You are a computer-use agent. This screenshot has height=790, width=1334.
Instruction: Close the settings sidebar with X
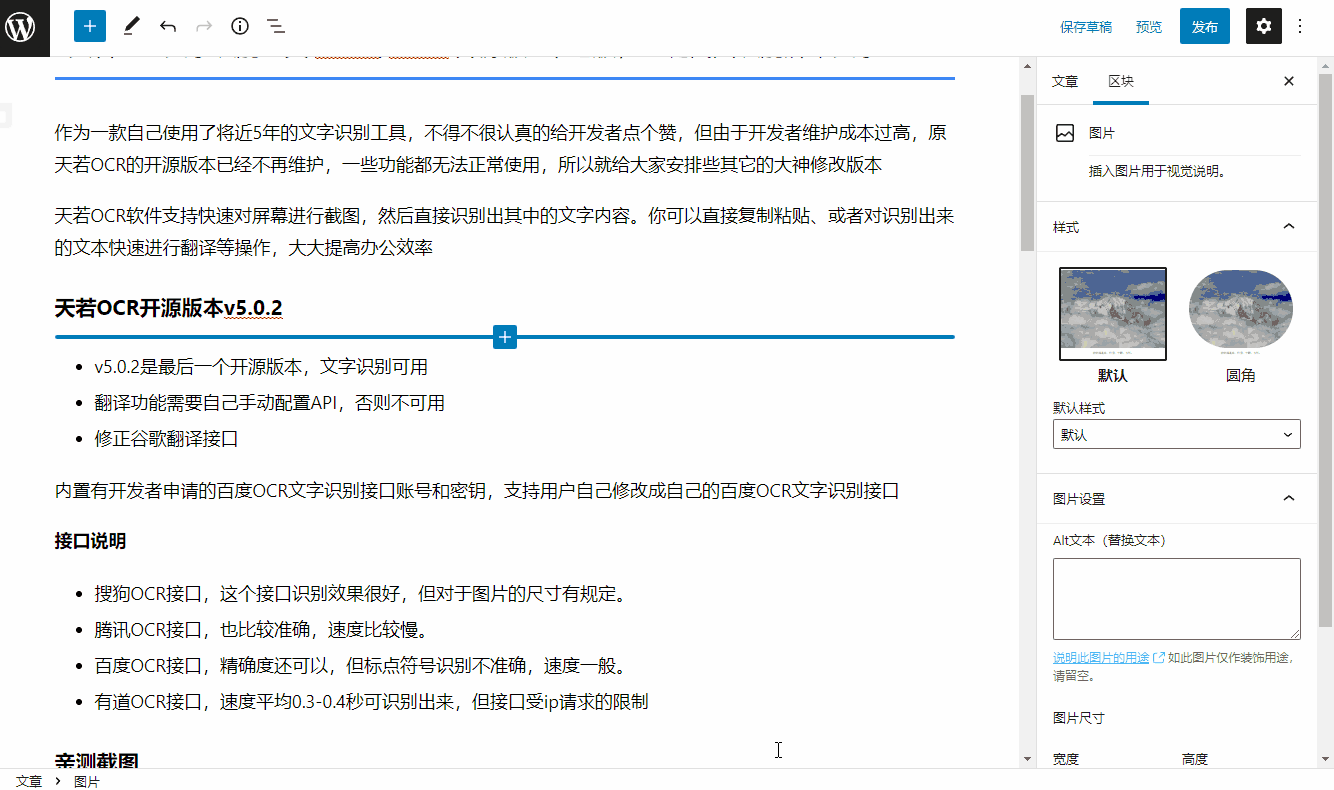[x=1289, y=81]
